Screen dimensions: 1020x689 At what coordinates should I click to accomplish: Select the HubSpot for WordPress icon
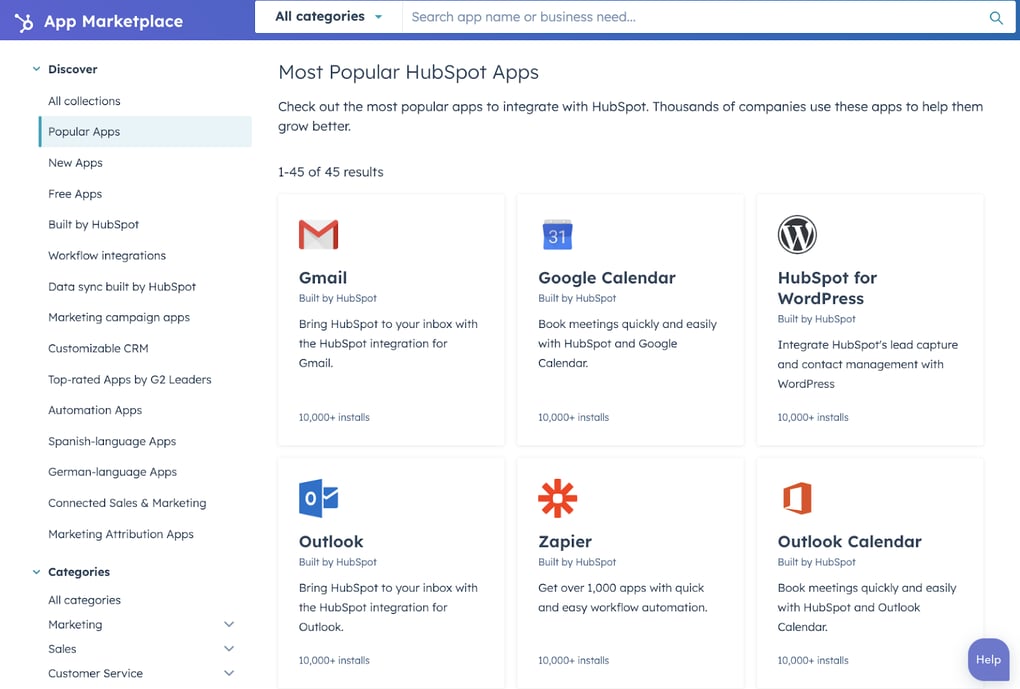(x=796, y=234)
